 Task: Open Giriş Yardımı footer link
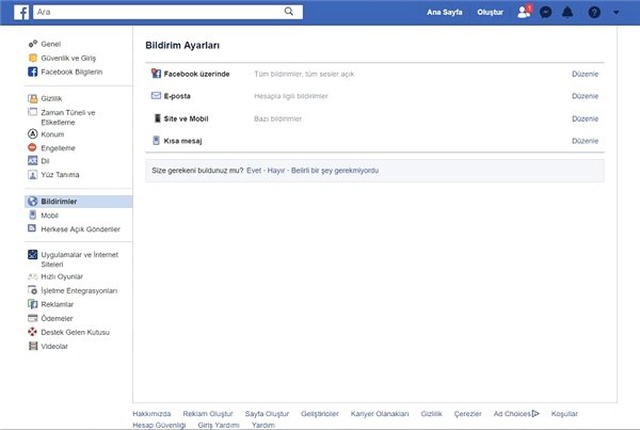click(x=218, y=425)
